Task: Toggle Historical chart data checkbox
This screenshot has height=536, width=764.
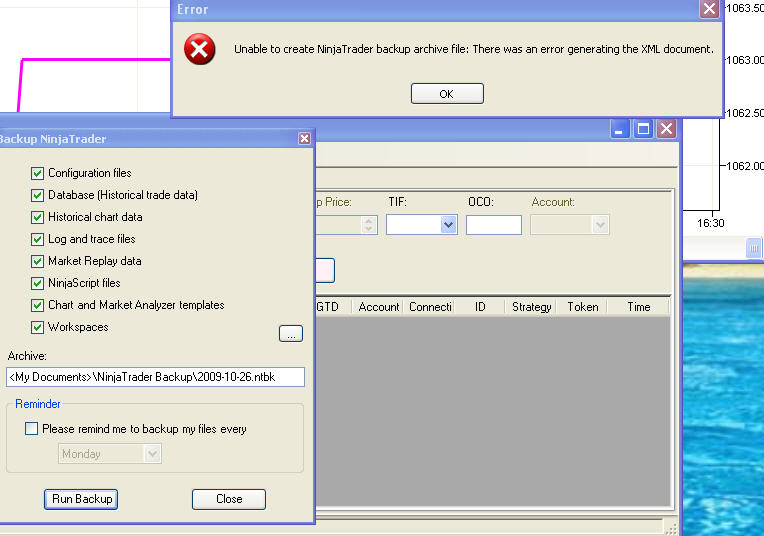Action: click(x=37, y=217)
